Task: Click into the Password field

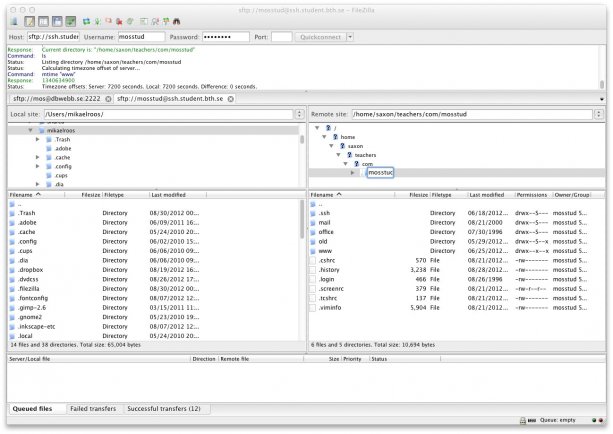Action: point(226,37)
